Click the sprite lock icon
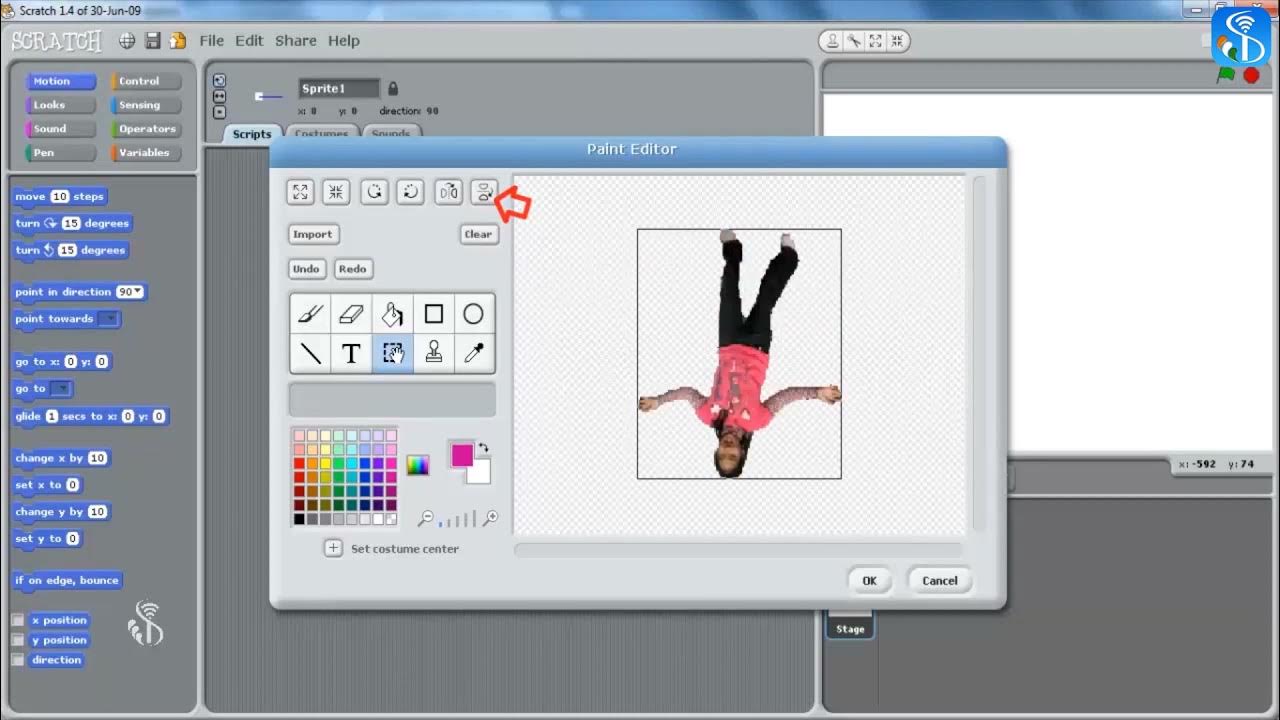 point(393,88)
